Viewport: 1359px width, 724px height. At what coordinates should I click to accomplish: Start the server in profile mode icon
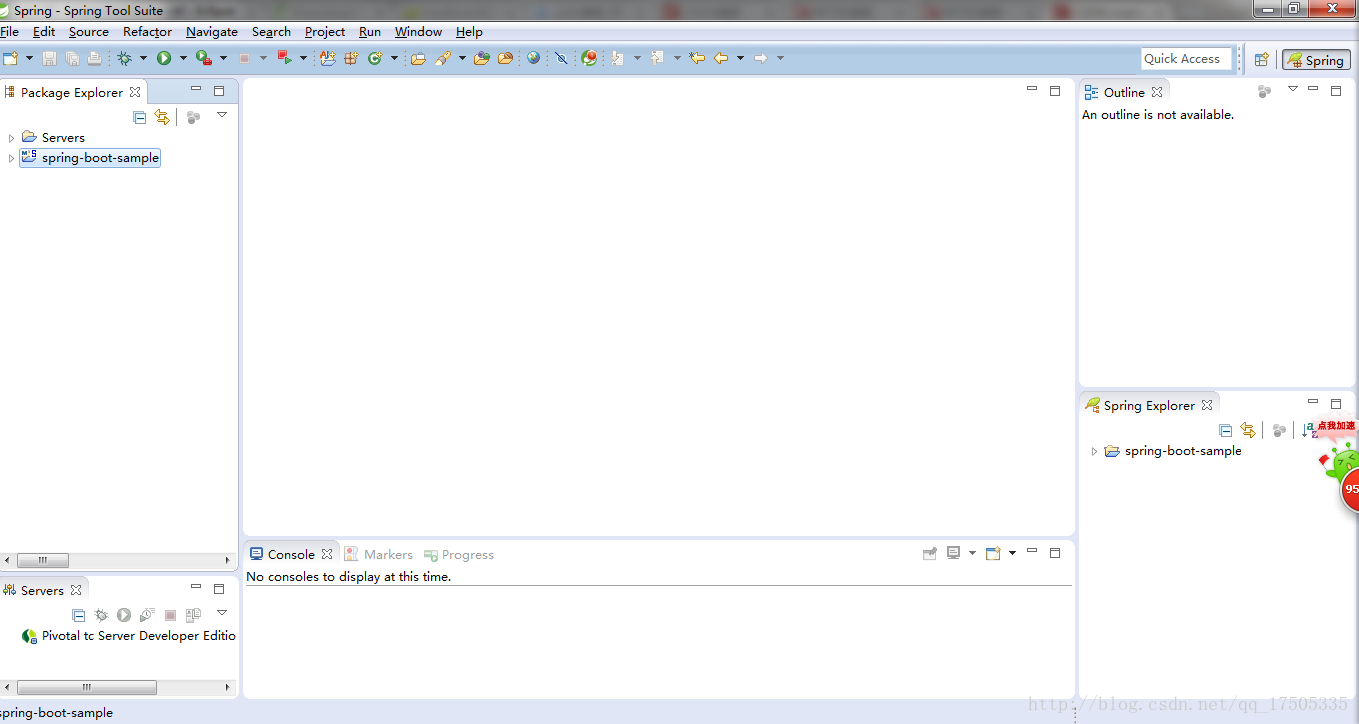(x=147, y=615)
